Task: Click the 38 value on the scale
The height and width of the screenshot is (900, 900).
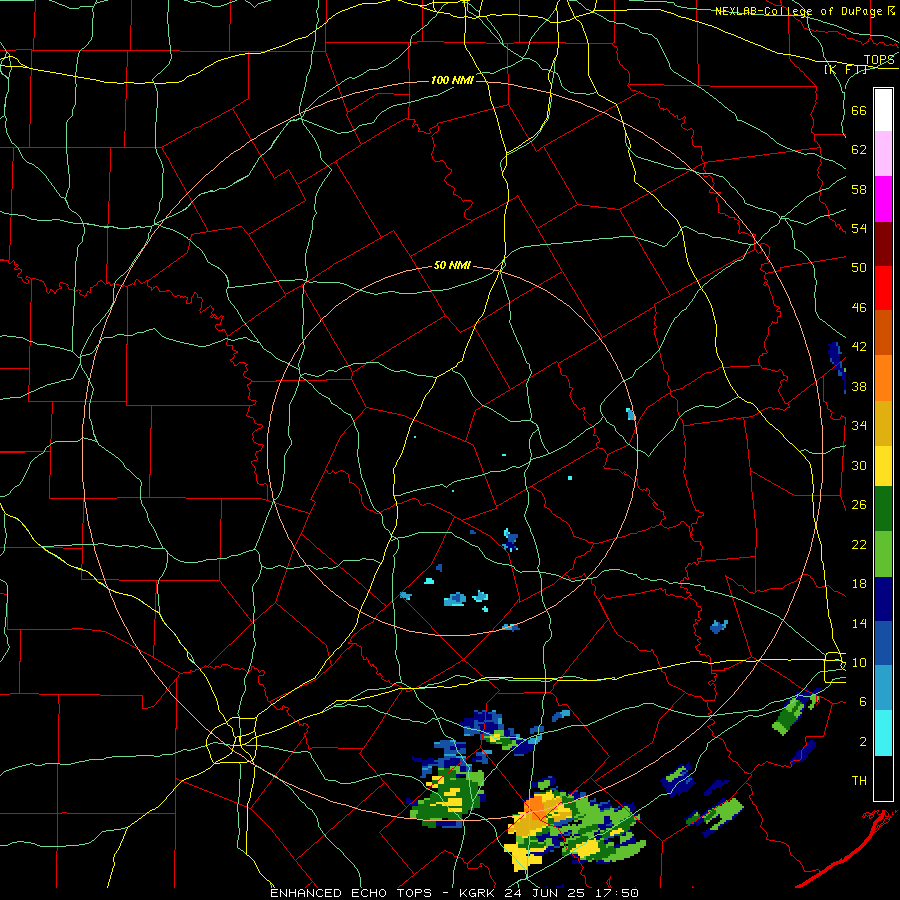Action: pyautogui.click(x=859, y=387)
